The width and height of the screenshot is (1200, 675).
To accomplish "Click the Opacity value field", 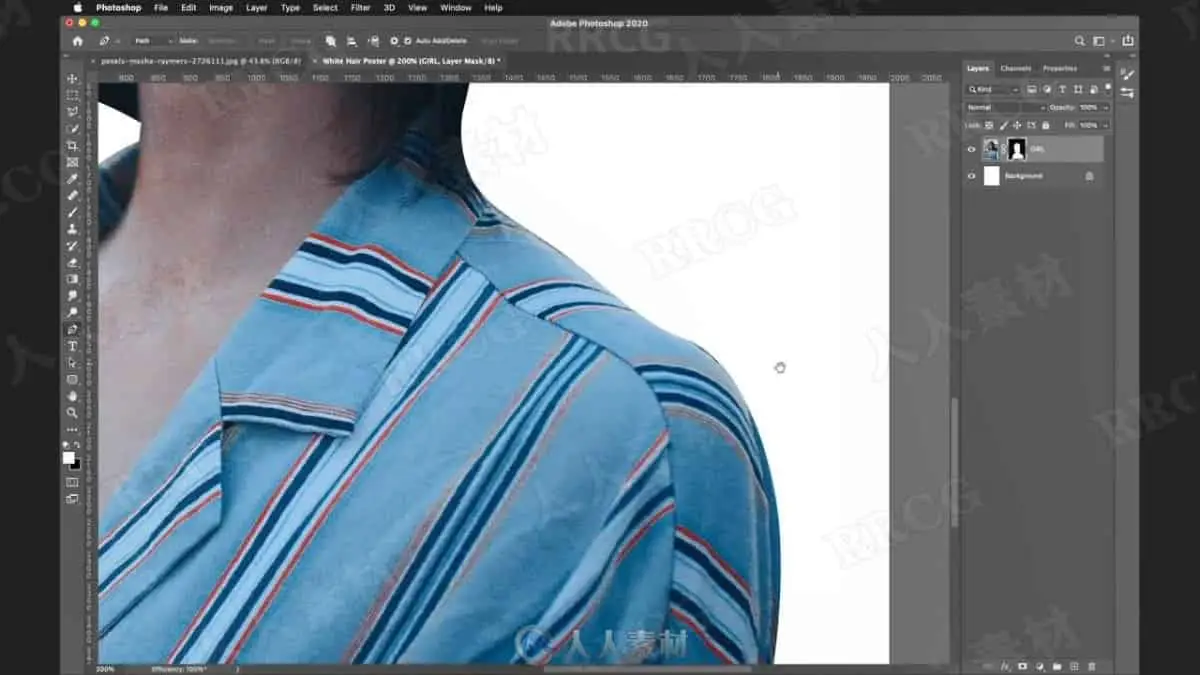I will [x=1088, y=107].
